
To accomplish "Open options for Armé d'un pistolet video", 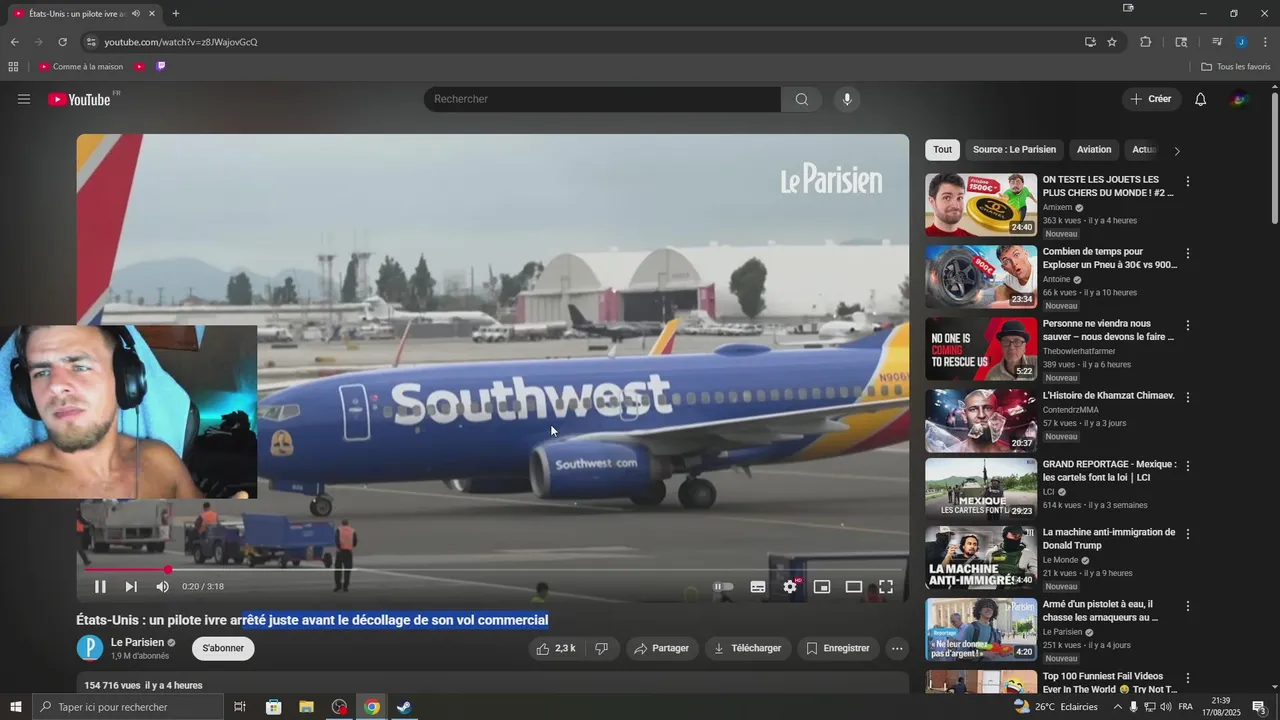I will point(1188,606).
